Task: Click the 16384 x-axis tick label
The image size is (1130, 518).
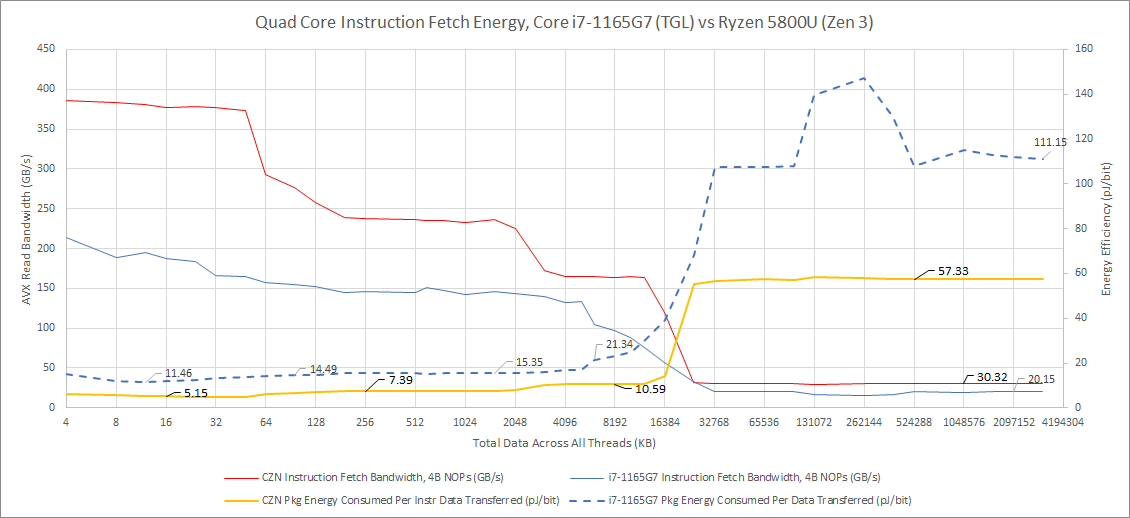Action: pos(664,422)
